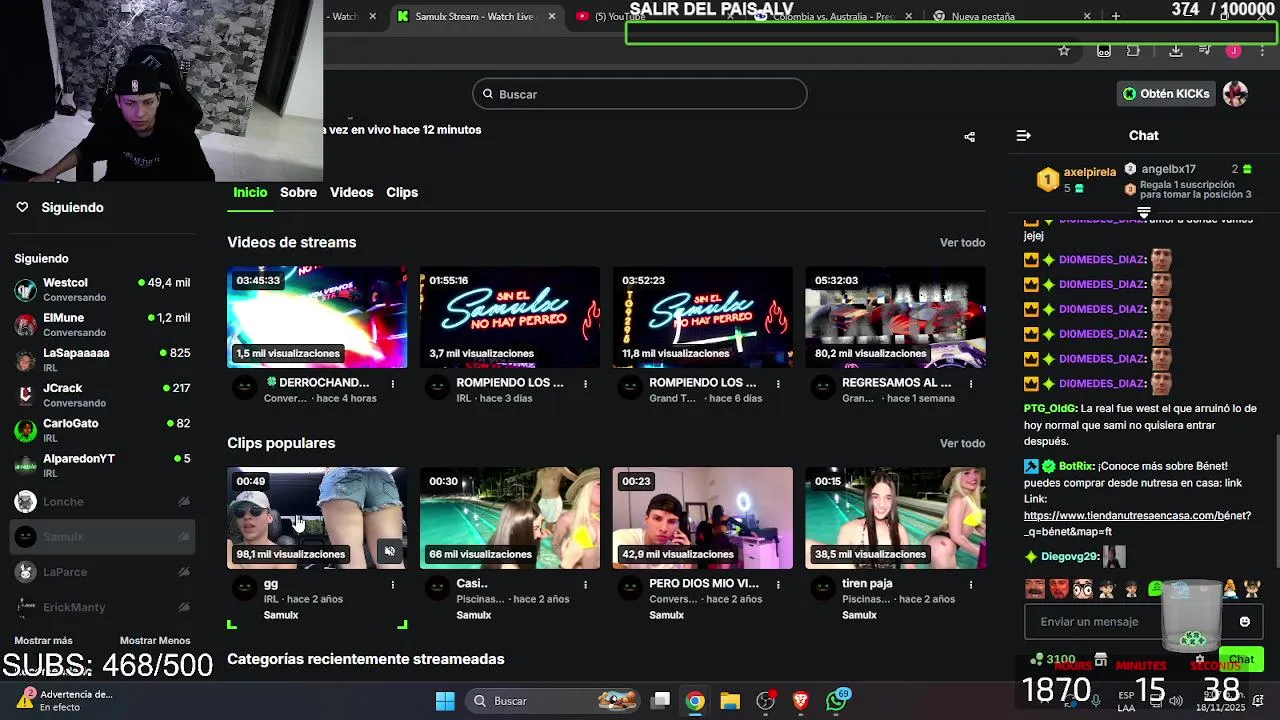Open Task View in the taskbar
The height and width of the screenshot is (720, 1280).
point(661,701)
